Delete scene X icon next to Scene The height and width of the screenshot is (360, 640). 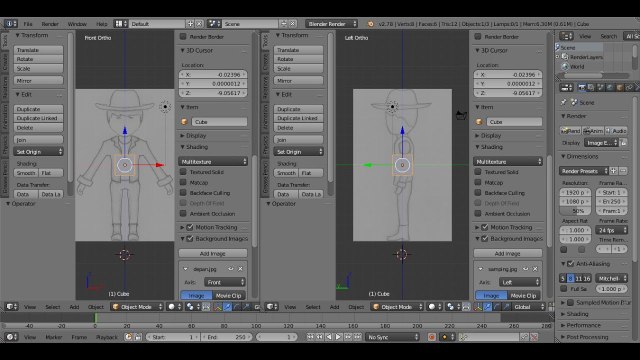click(x=293, y=24)
